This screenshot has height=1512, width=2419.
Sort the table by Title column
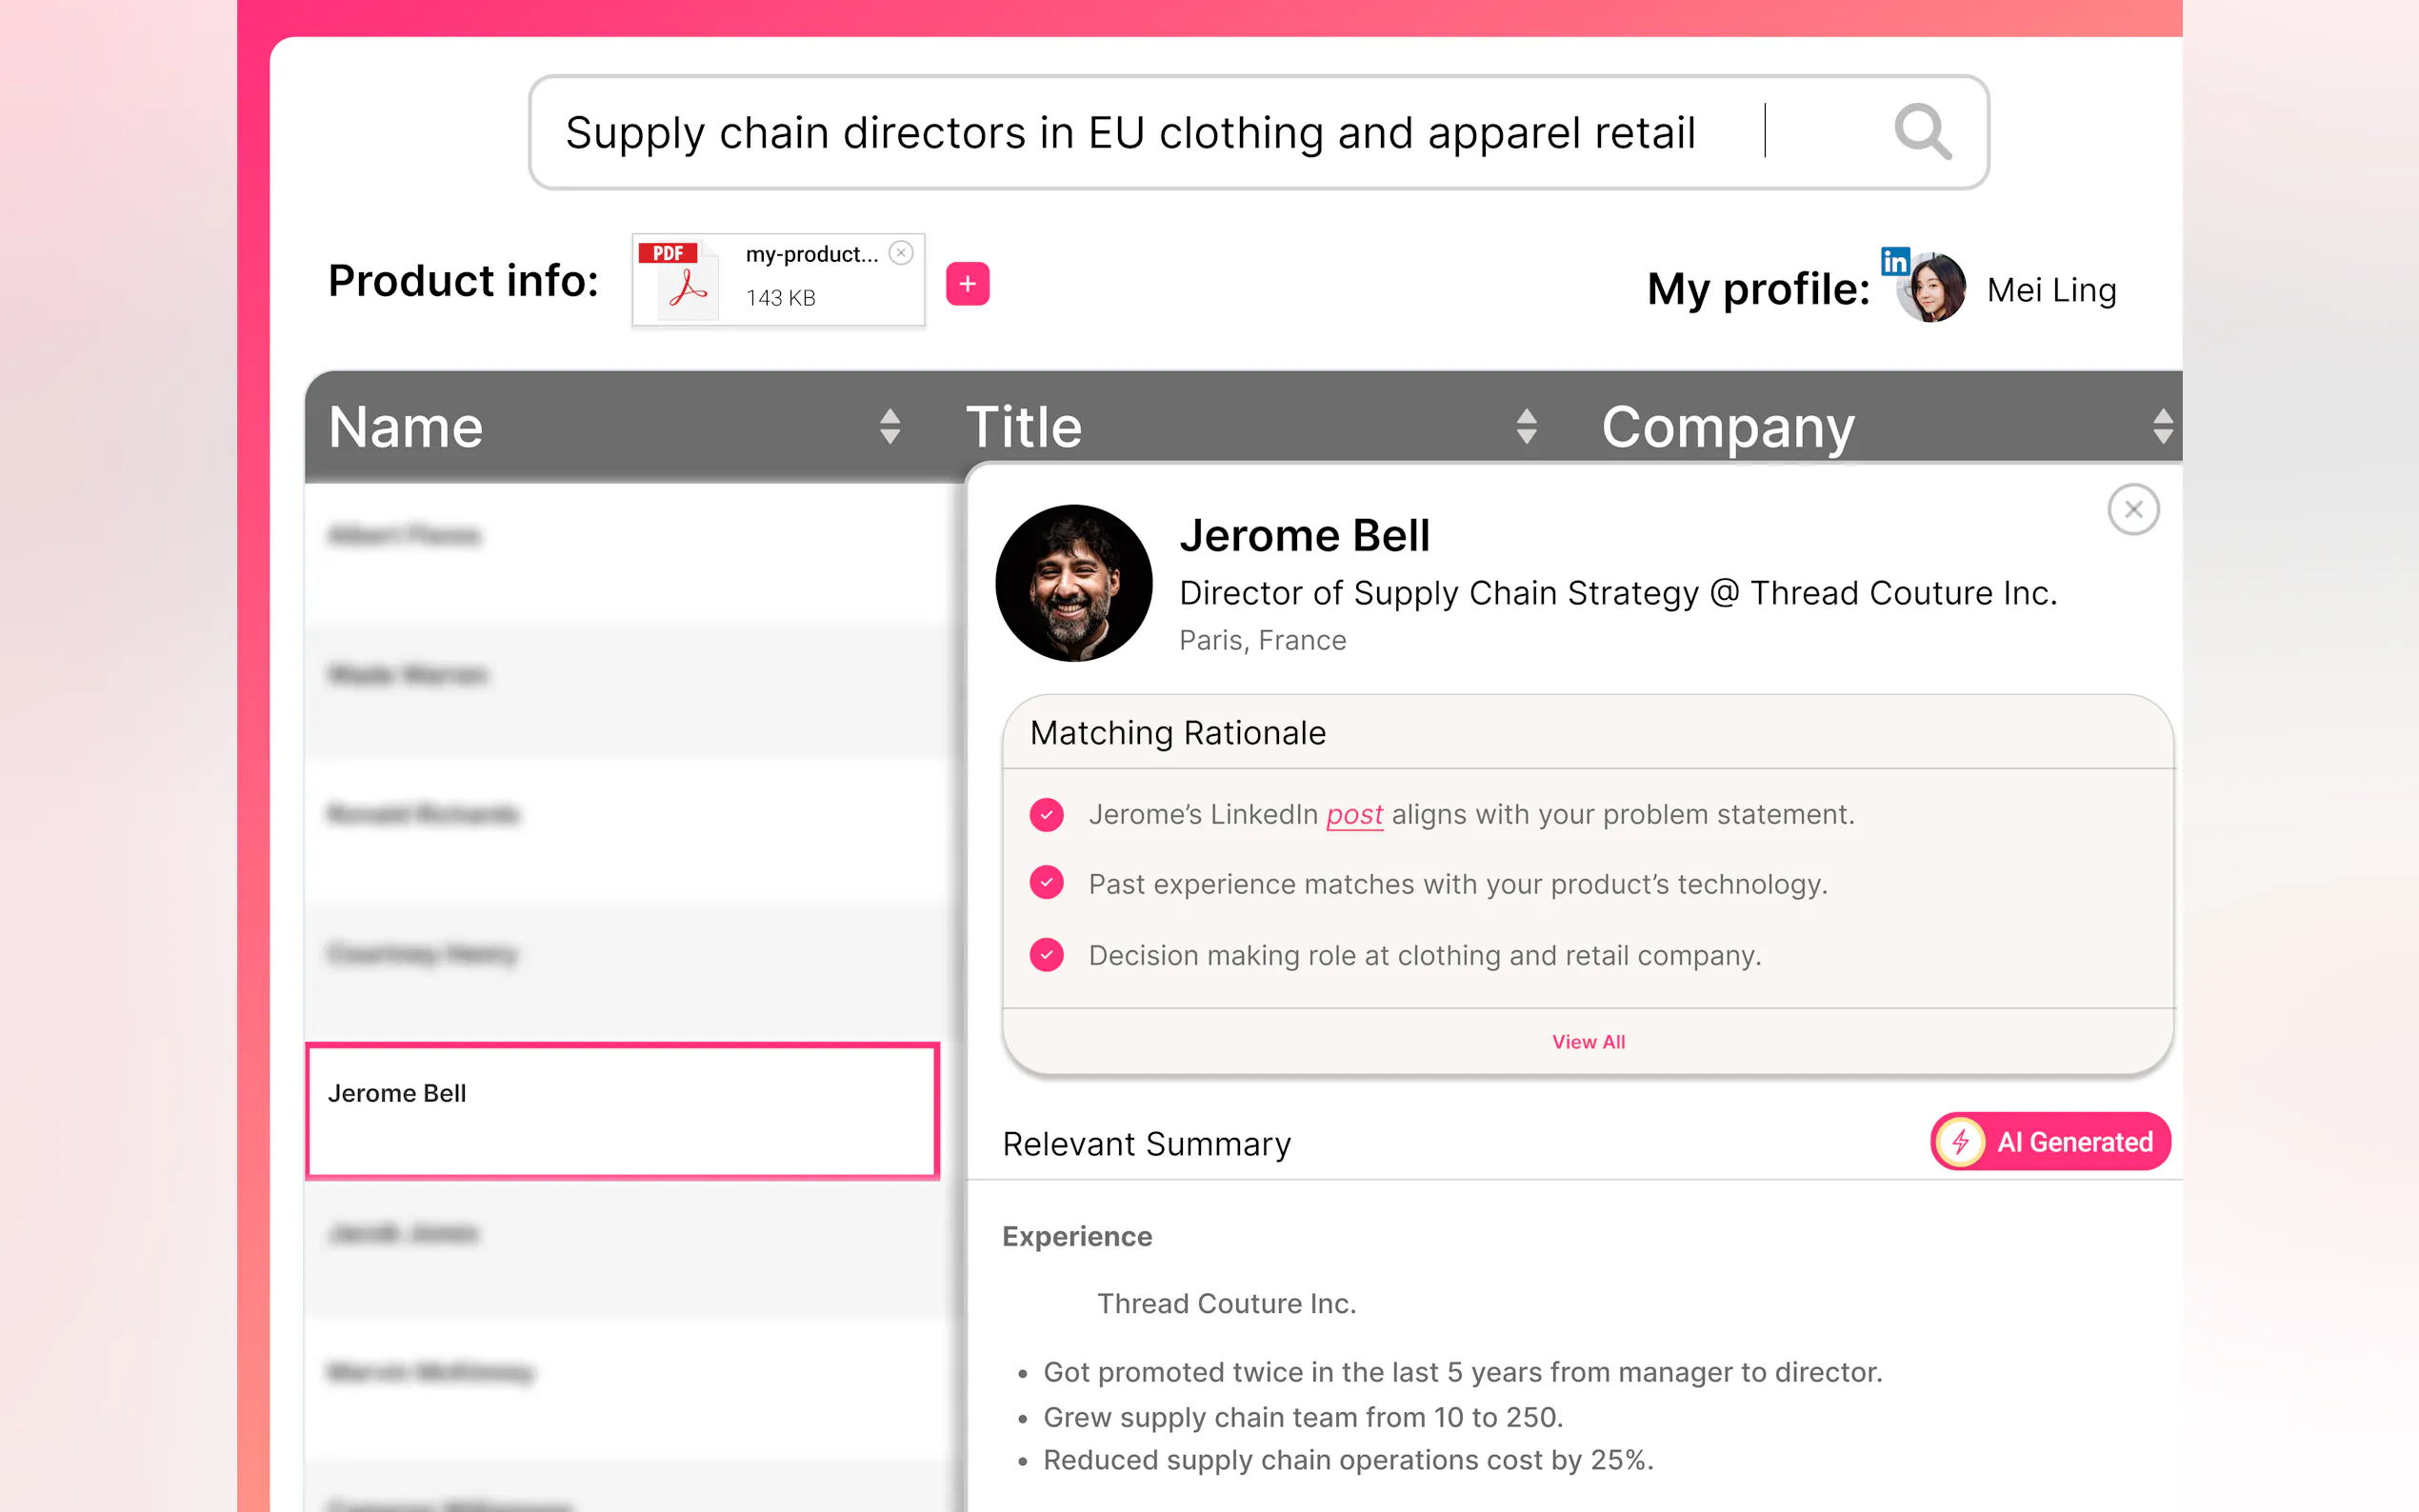coord(1526,427)
